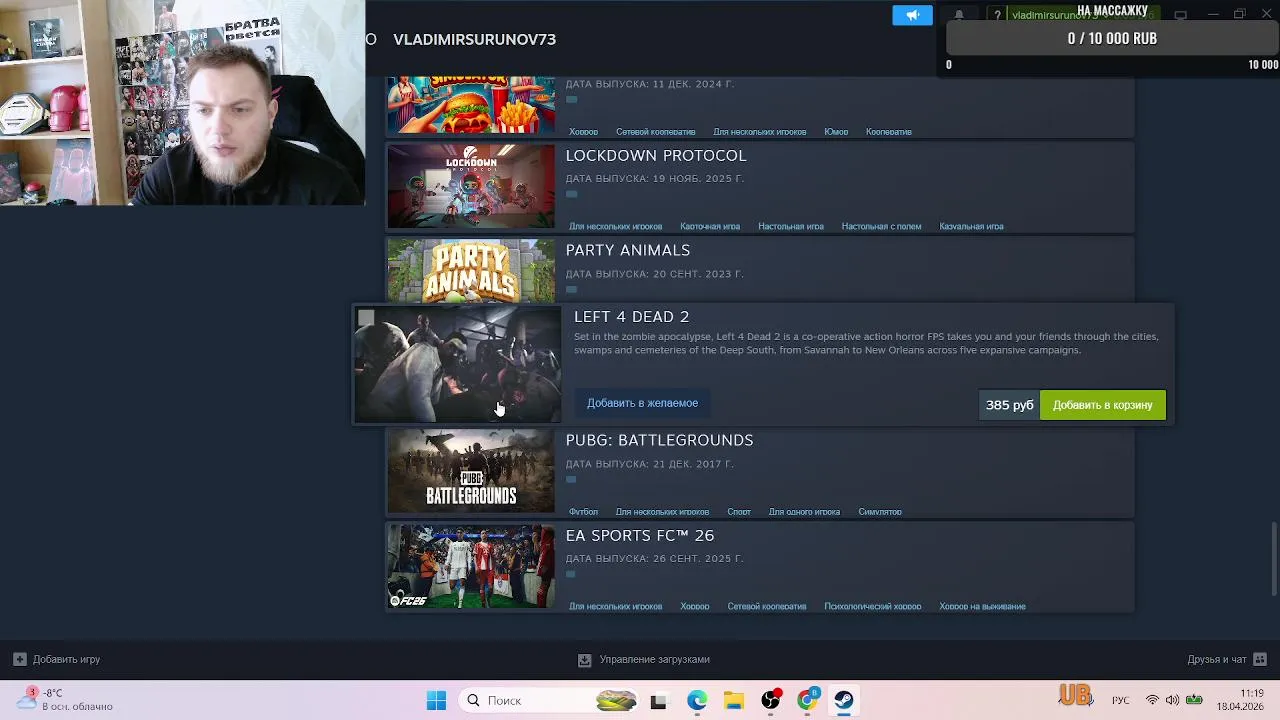Select the Юмор tag

pos(836,132)
